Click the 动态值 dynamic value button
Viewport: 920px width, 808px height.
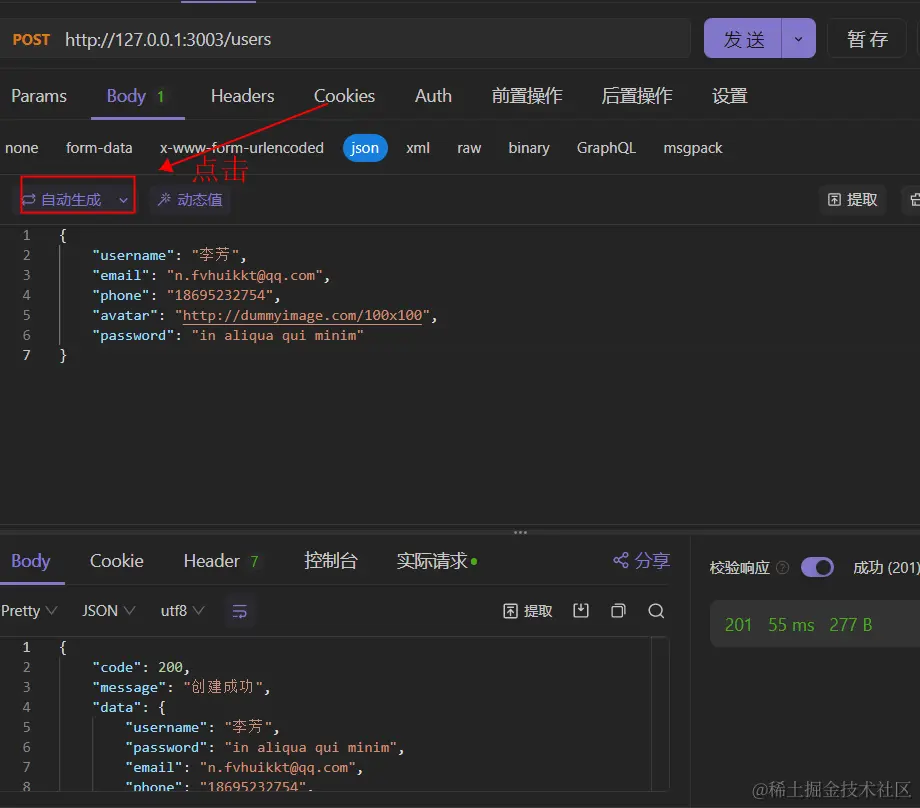coord(190,200)
